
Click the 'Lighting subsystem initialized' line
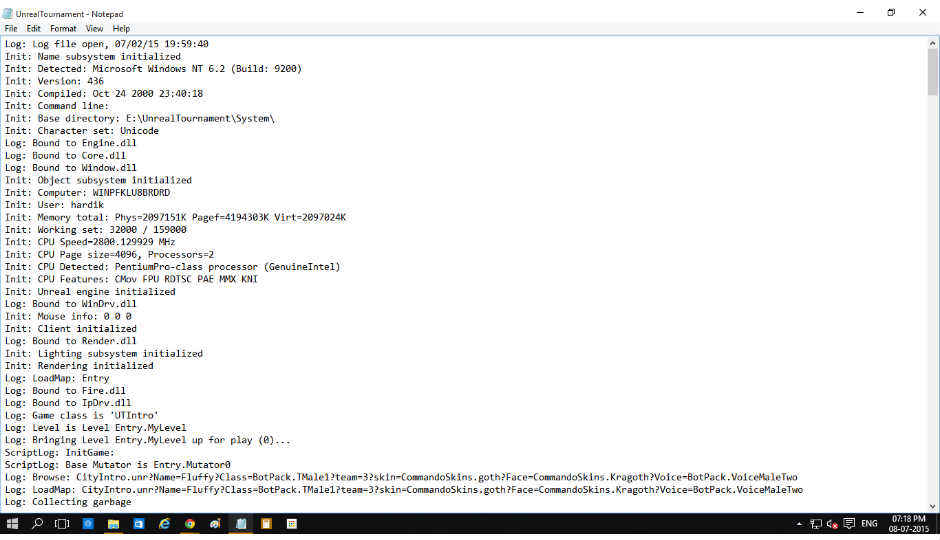pos(104,353)
